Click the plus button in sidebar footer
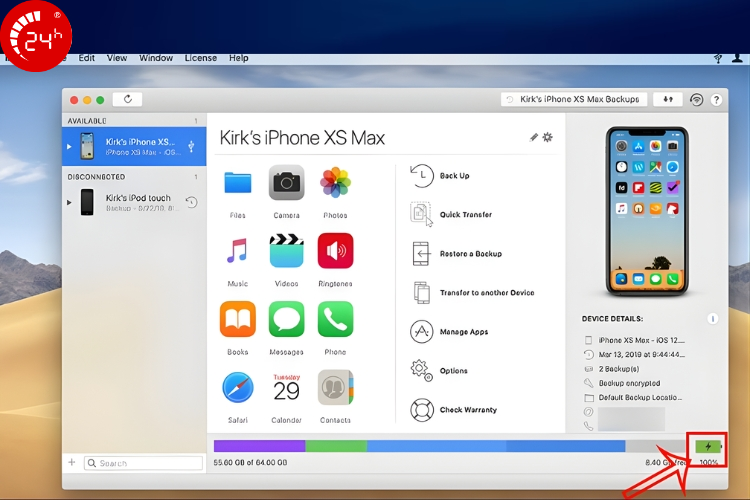Image resolution: width=750 pixels, height=500 pixels. [72, 462]
